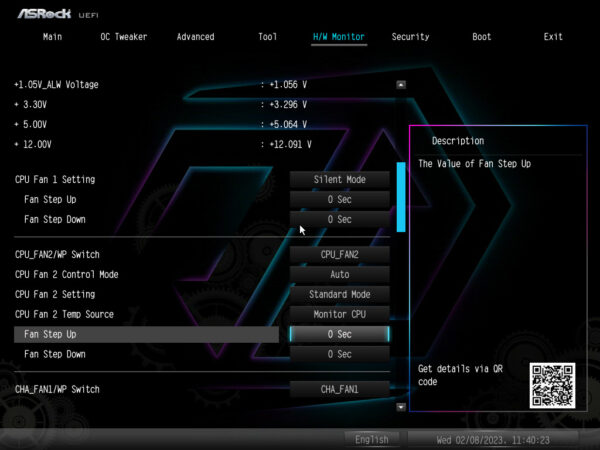Open the Security tab
Viewport: 600px width, 450px height.
click(x=410, y=37)
